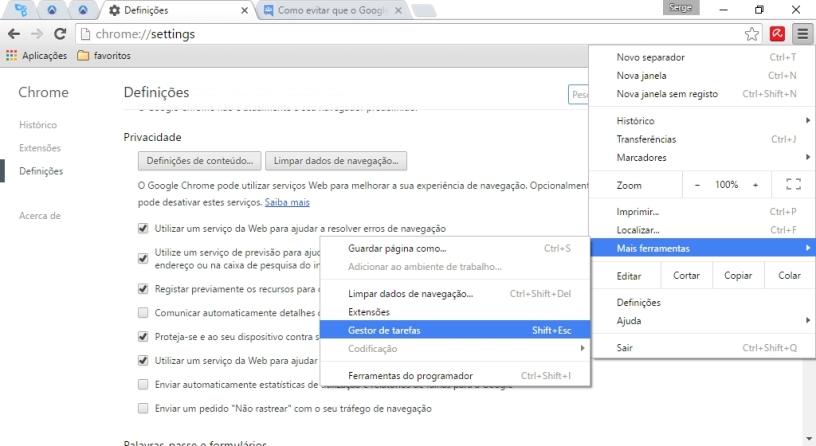
Task: Open Histórico in the left sidebar
Action: pos(38,125)
